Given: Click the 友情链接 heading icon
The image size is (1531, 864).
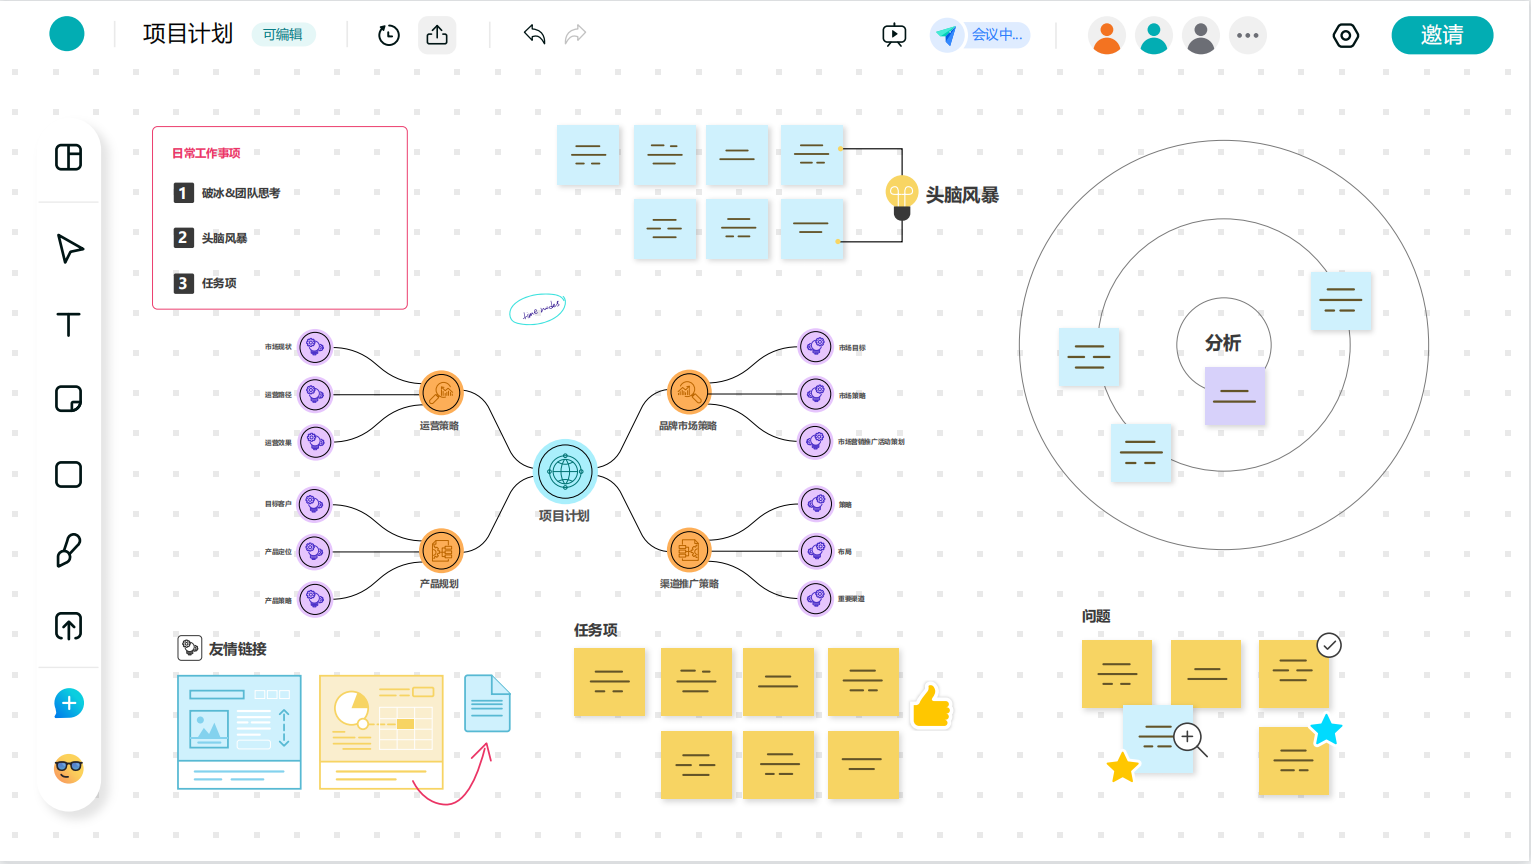Looking at the screenshot, I should tap(190, 648).
